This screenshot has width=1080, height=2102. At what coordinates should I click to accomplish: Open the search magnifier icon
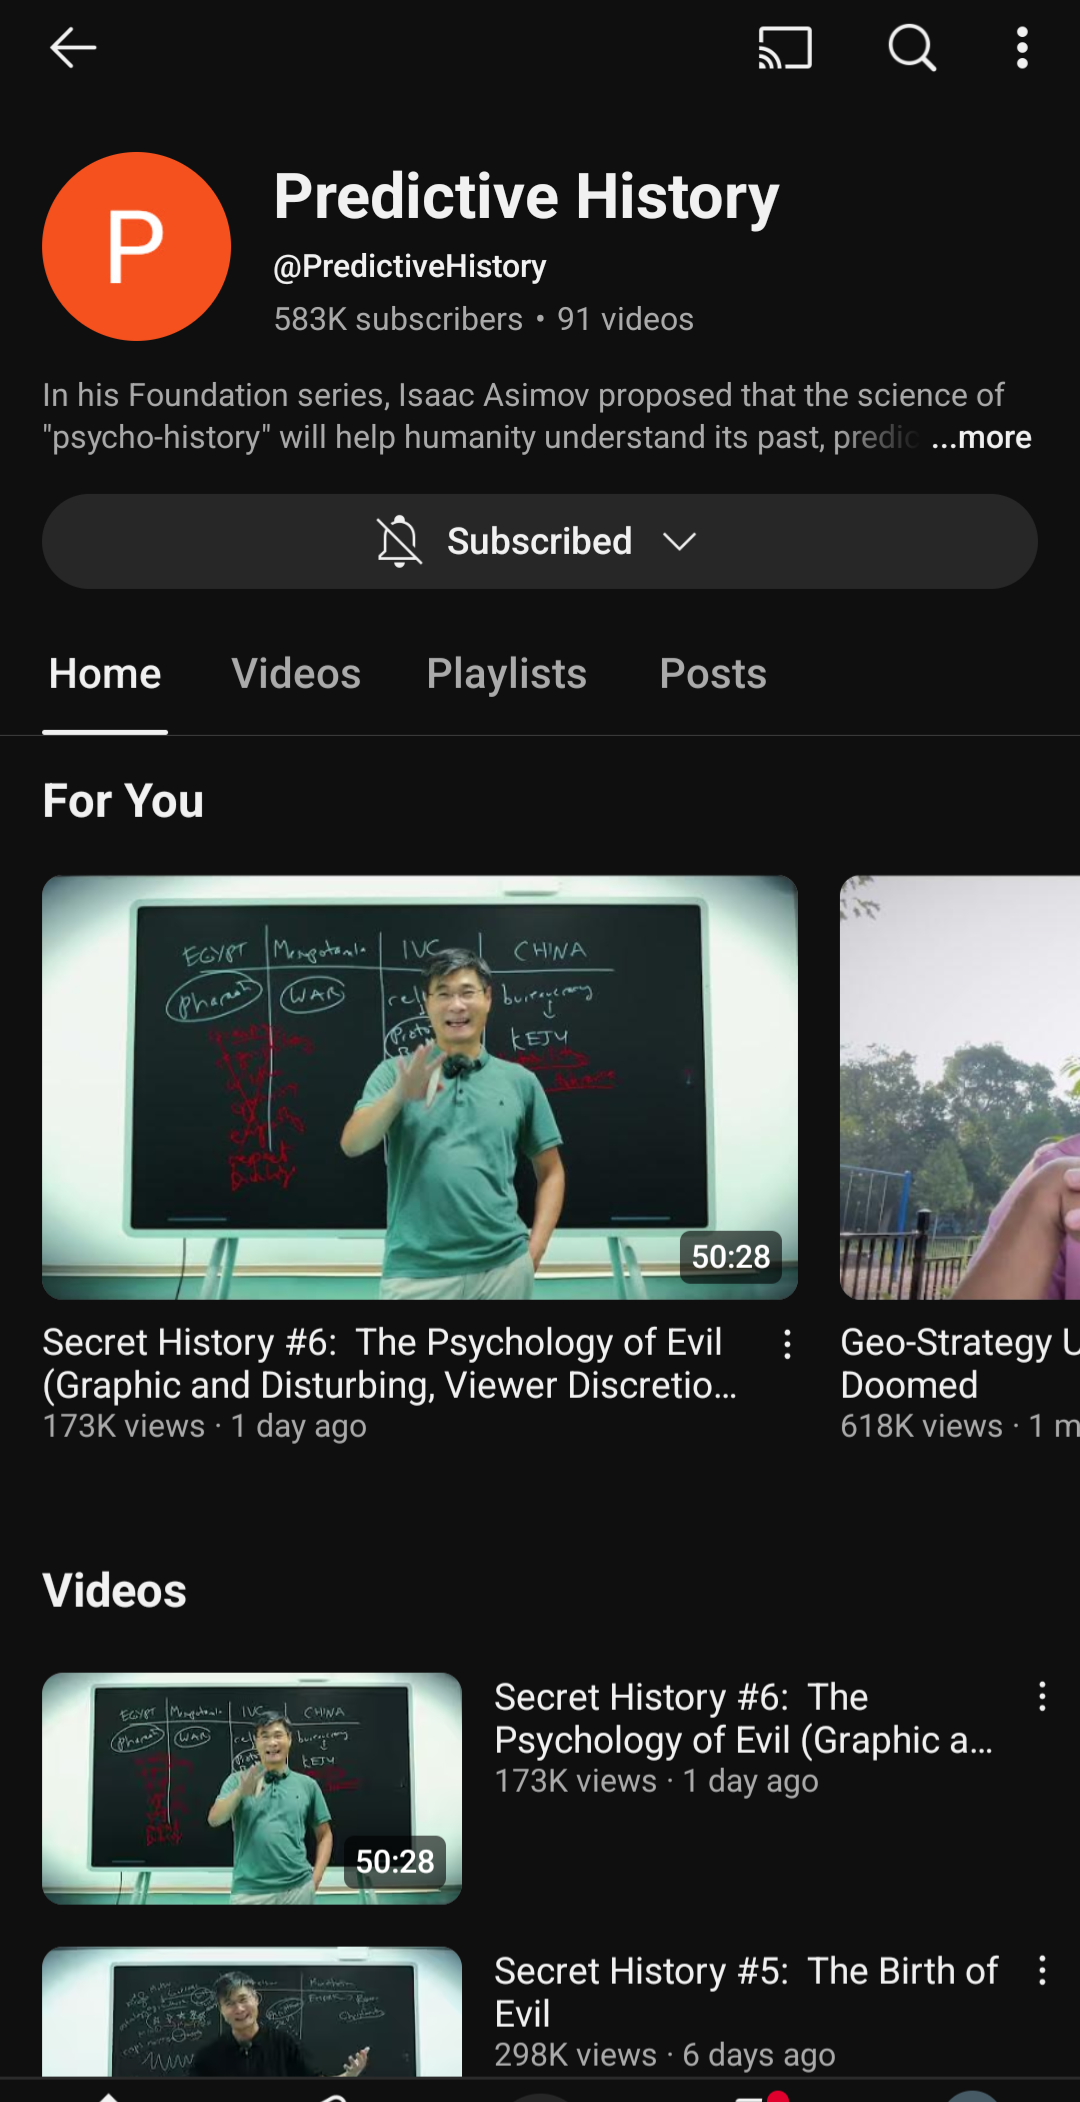912,47
